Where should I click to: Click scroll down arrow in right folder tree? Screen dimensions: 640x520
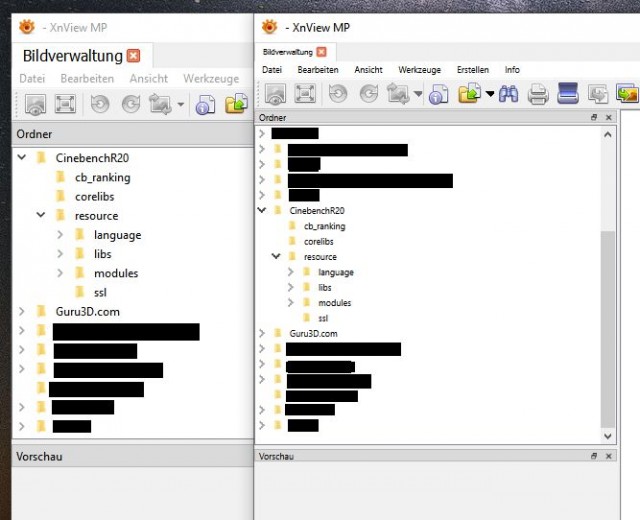607,436
